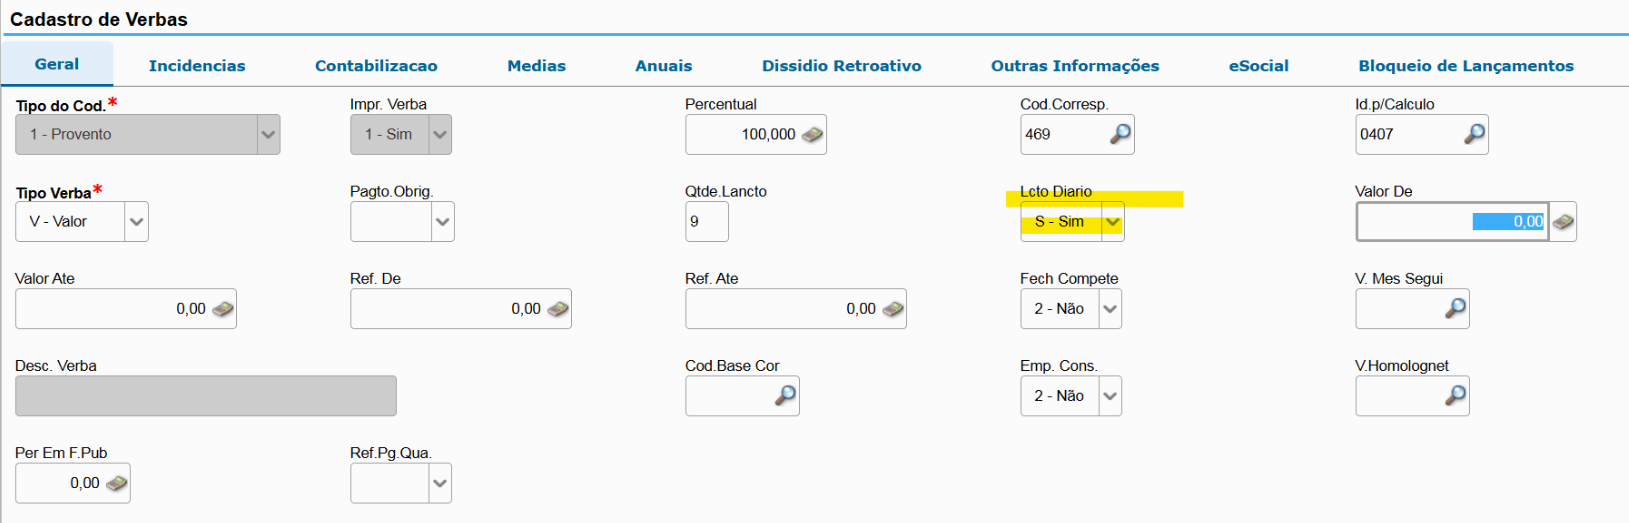Image resolution: width=1629 pixels, height=523 pixels.
Task: Open the Cod.Corresp. magnifier lookup
Action: [x=1121, y=134]
